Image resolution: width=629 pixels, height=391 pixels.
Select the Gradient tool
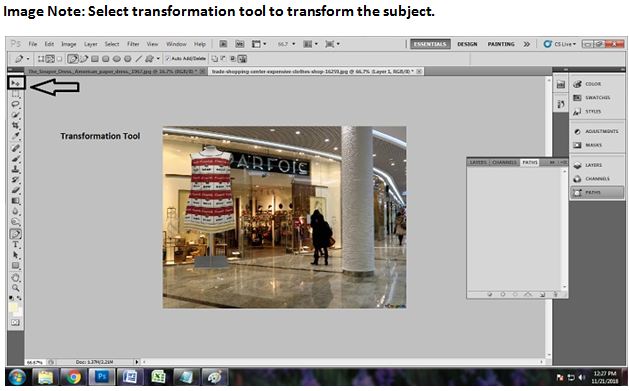coord(15,201)
